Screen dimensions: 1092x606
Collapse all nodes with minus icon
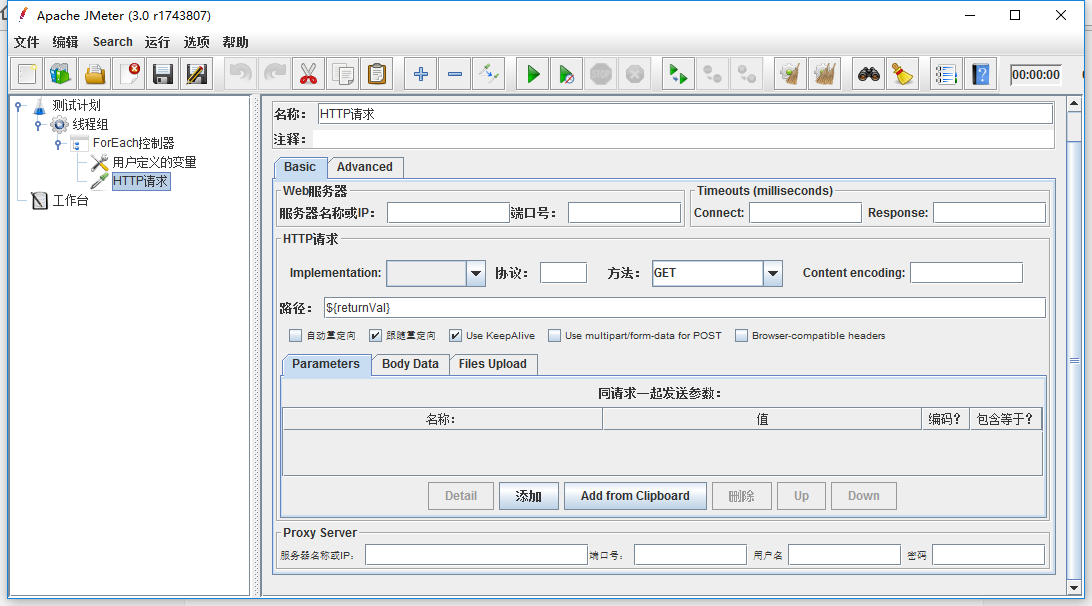point(455,74)
